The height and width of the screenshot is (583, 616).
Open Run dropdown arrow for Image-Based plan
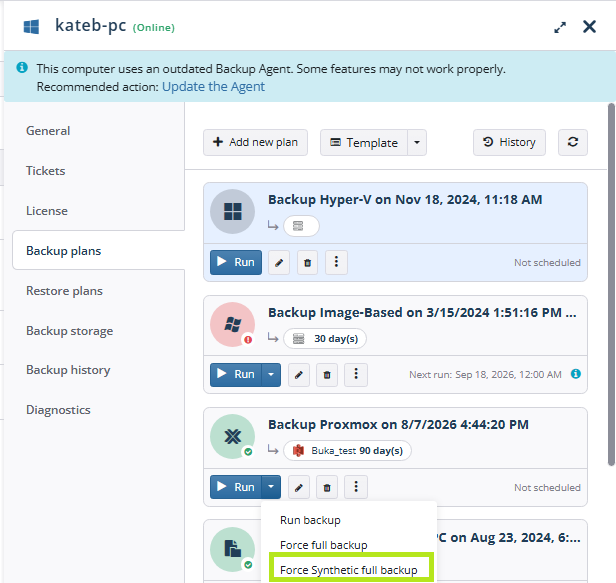point(271,375)
